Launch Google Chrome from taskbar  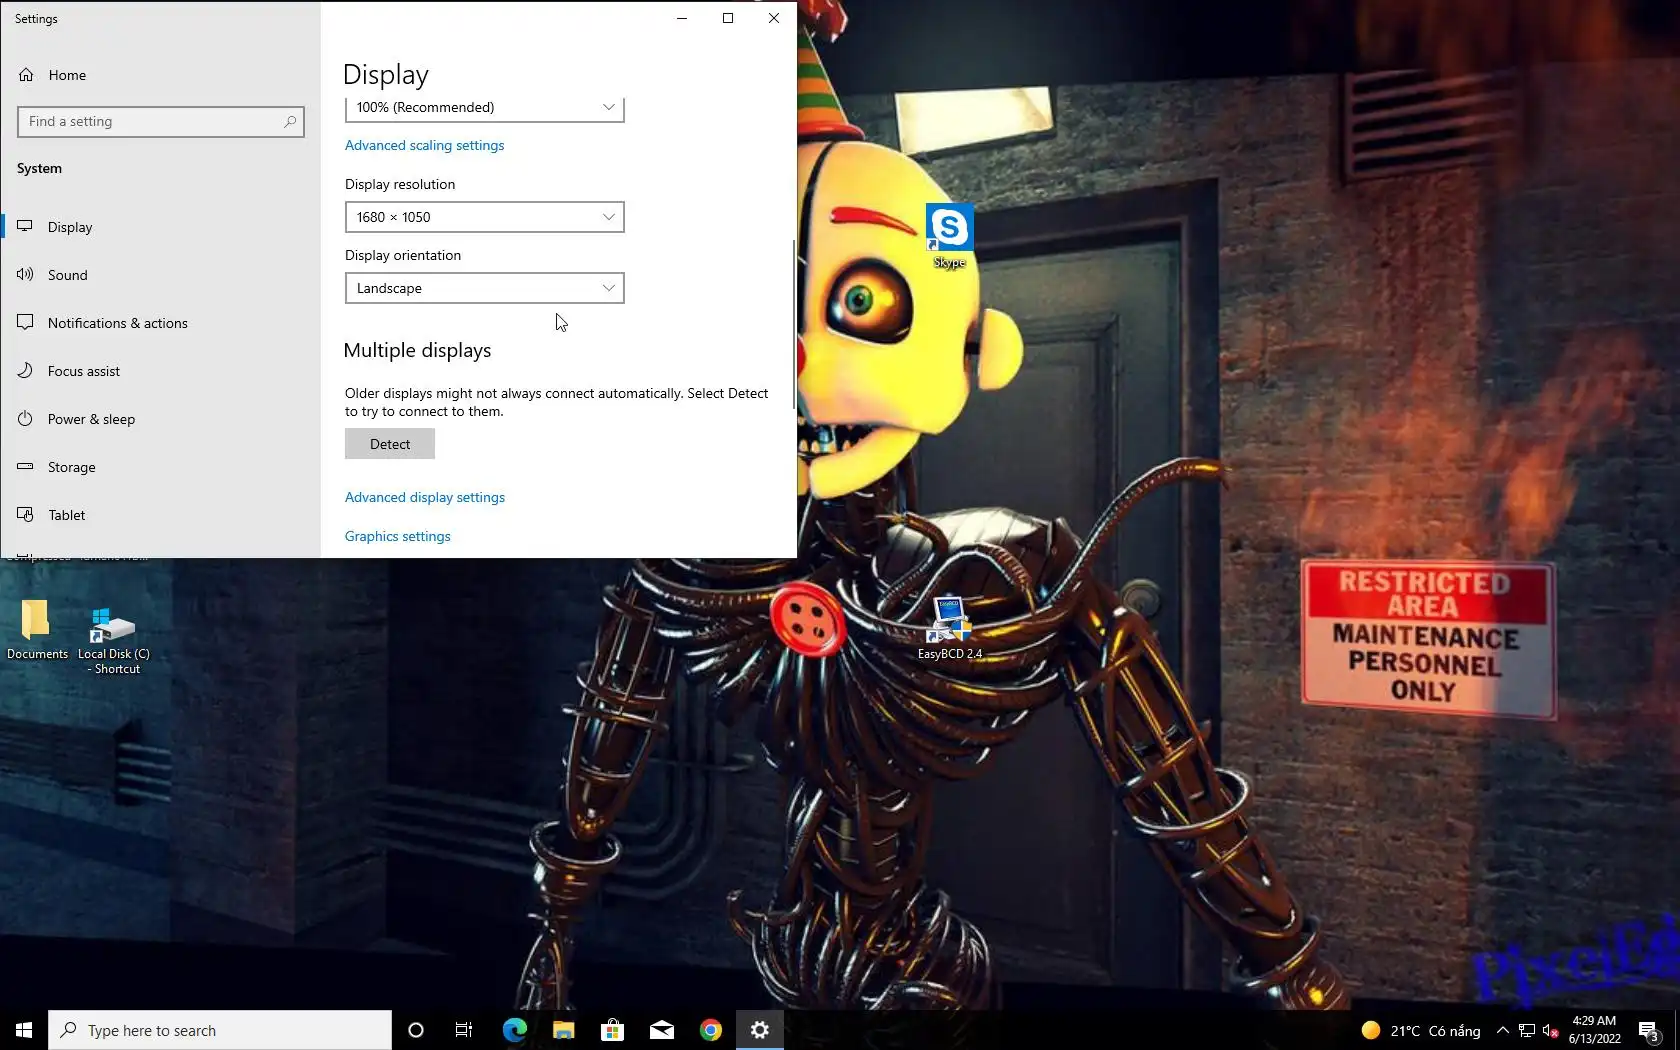tap(710, 1030)
